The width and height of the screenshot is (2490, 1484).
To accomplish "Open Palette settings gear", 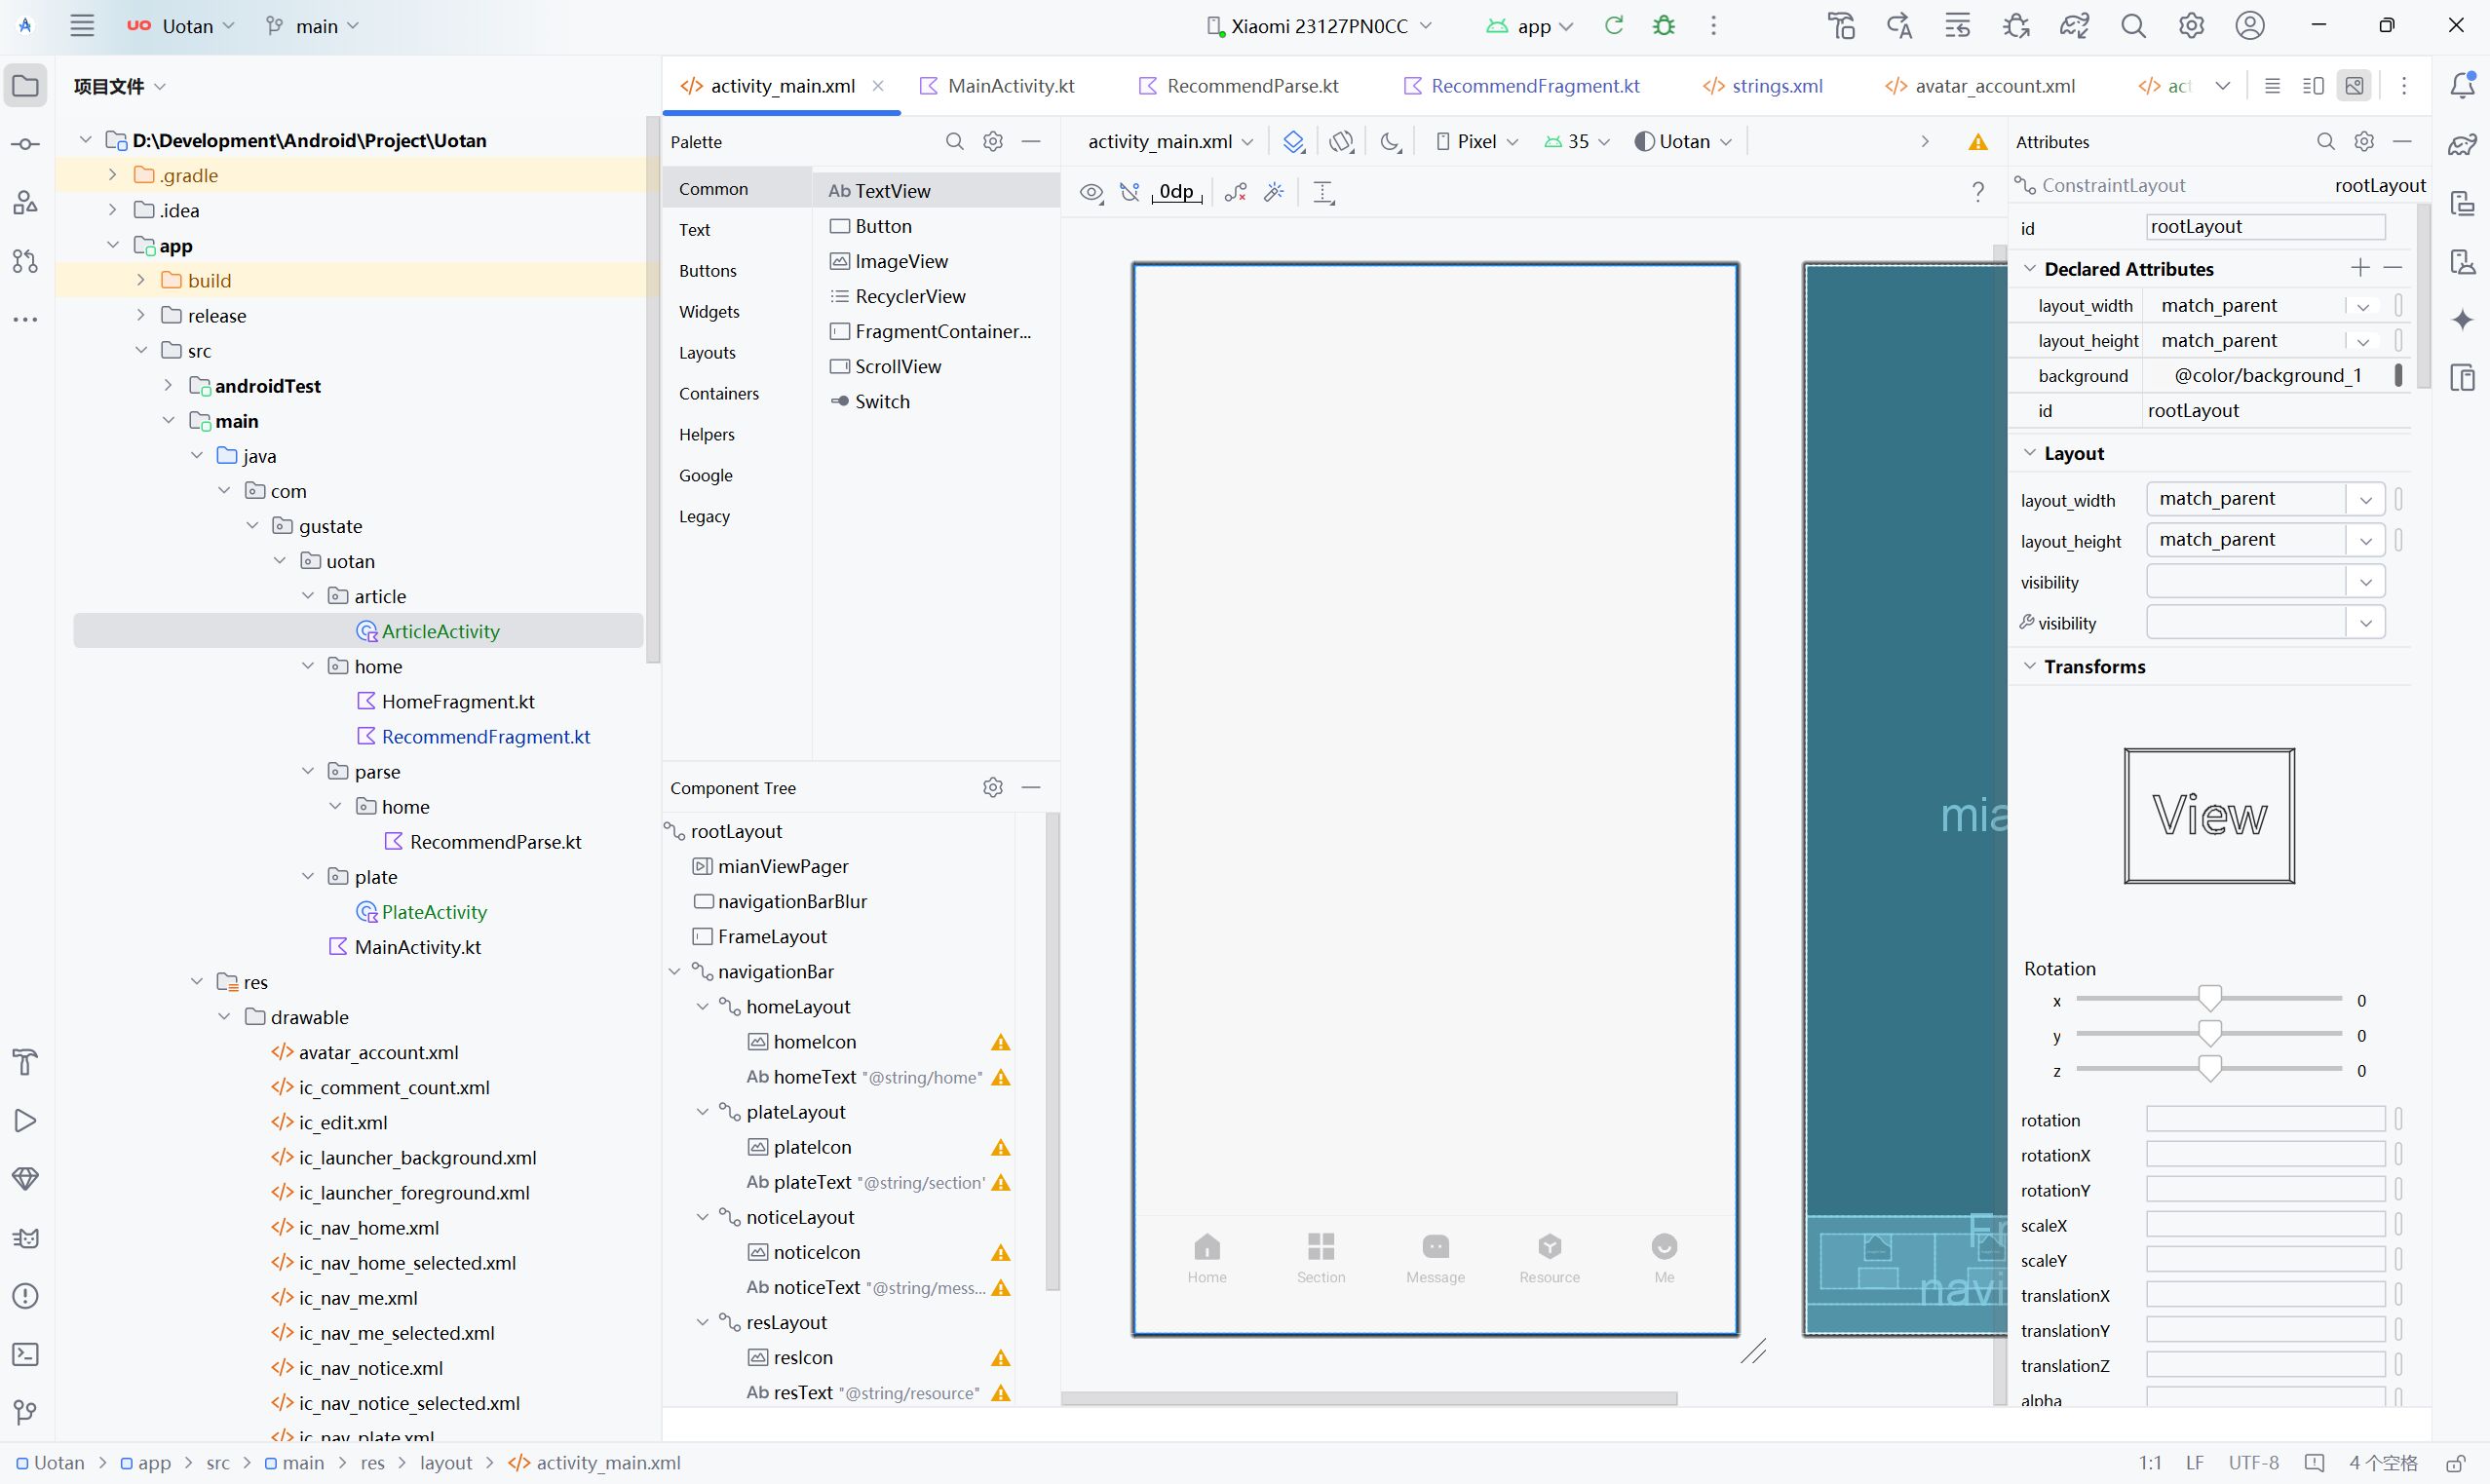I will click(993, 142).
